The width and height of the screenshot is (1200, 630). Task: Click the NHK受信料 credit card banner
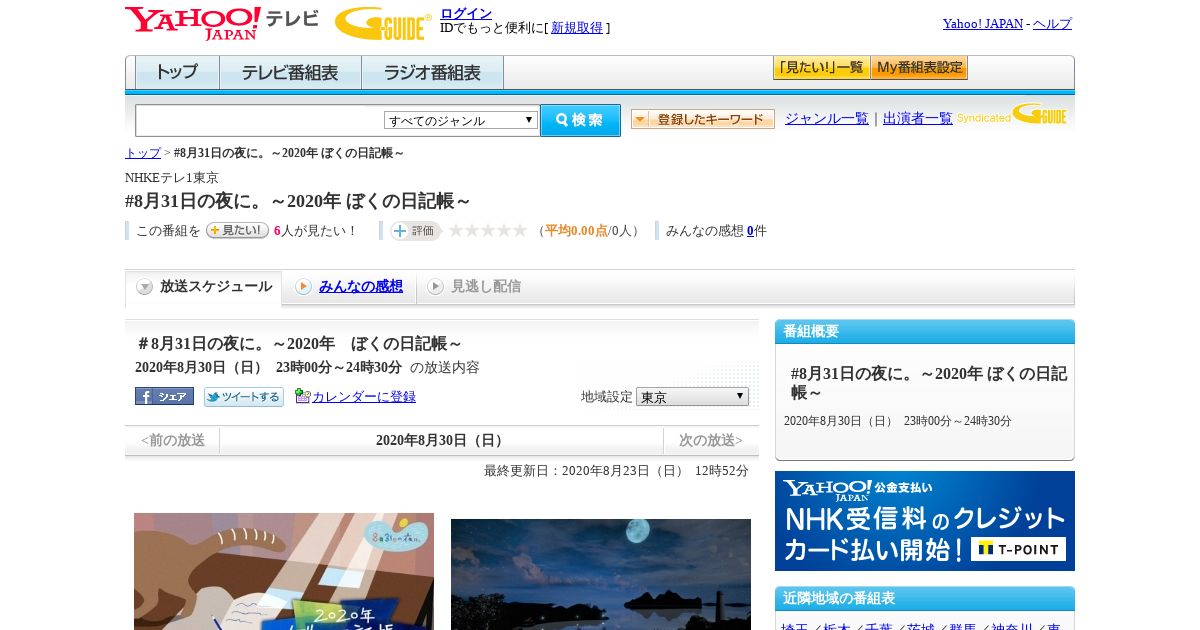[925, 521]
